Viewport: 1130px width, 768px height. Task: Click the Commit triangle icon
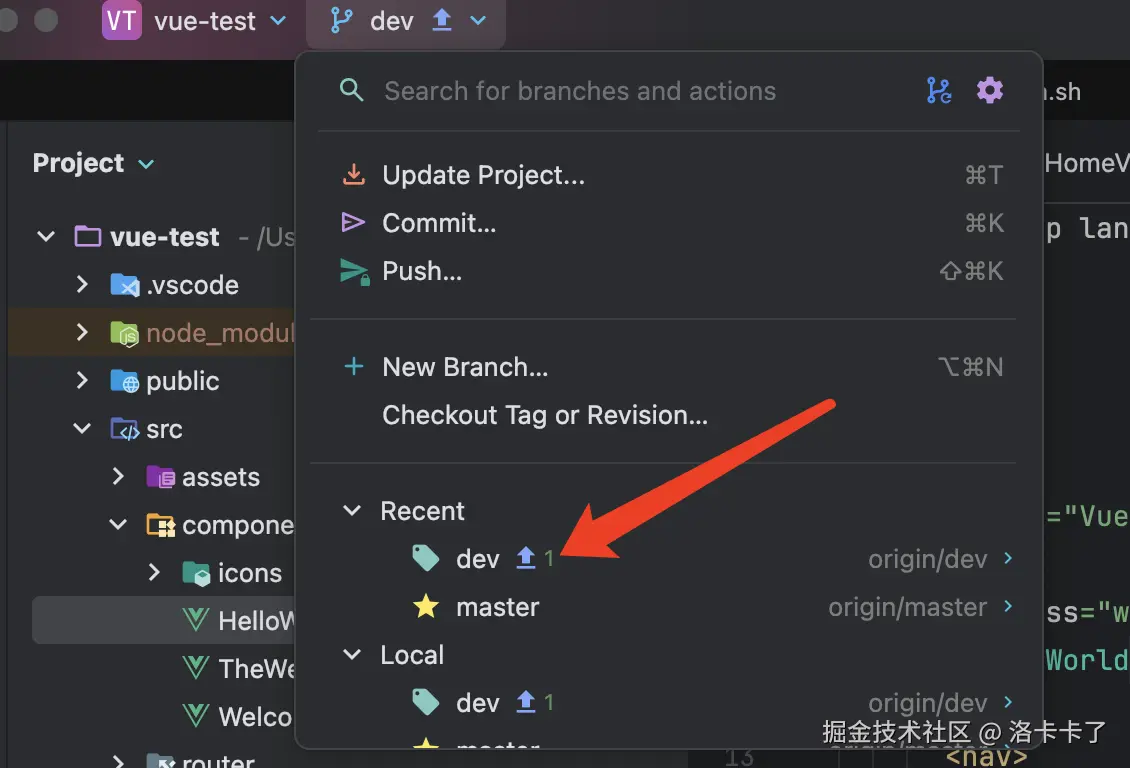[353, 223]
